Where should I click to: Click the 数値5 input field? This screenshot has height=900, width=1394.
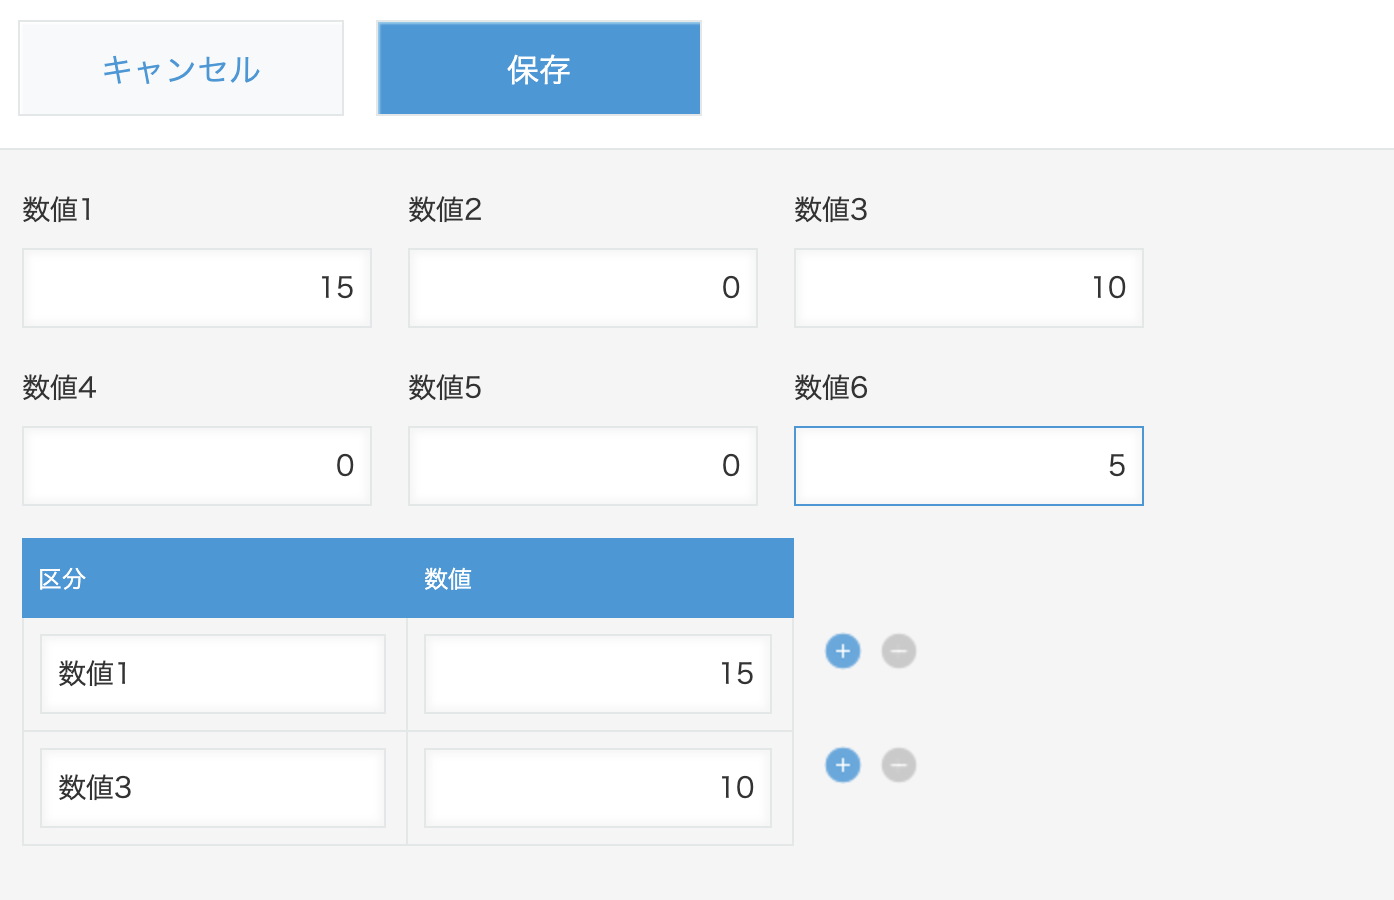click(582, 465)
